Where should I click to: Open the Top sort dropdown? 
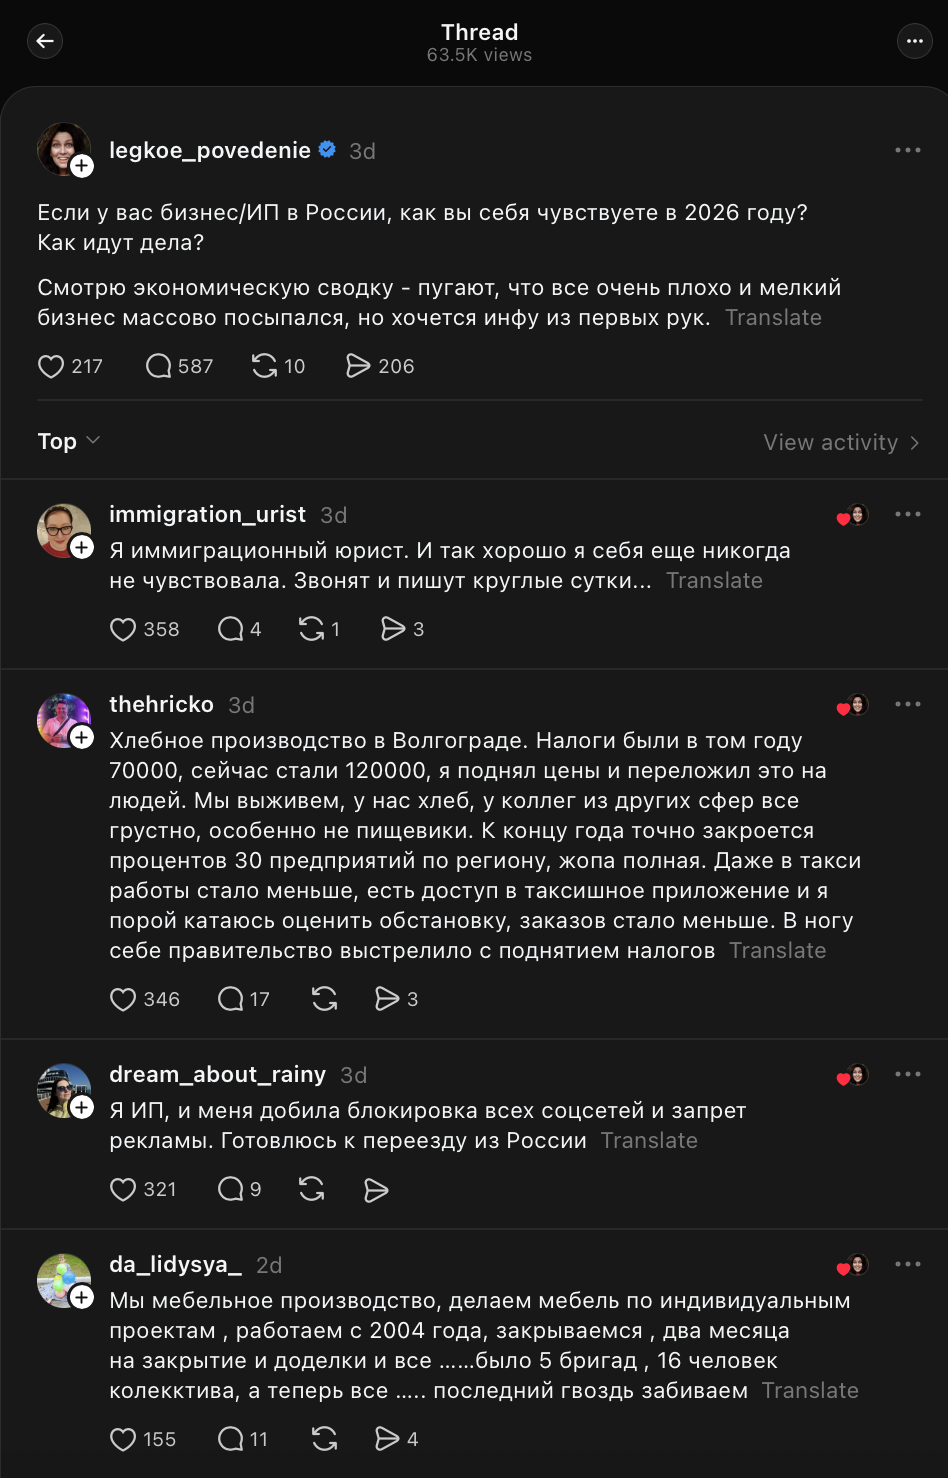tap(69, 442)
